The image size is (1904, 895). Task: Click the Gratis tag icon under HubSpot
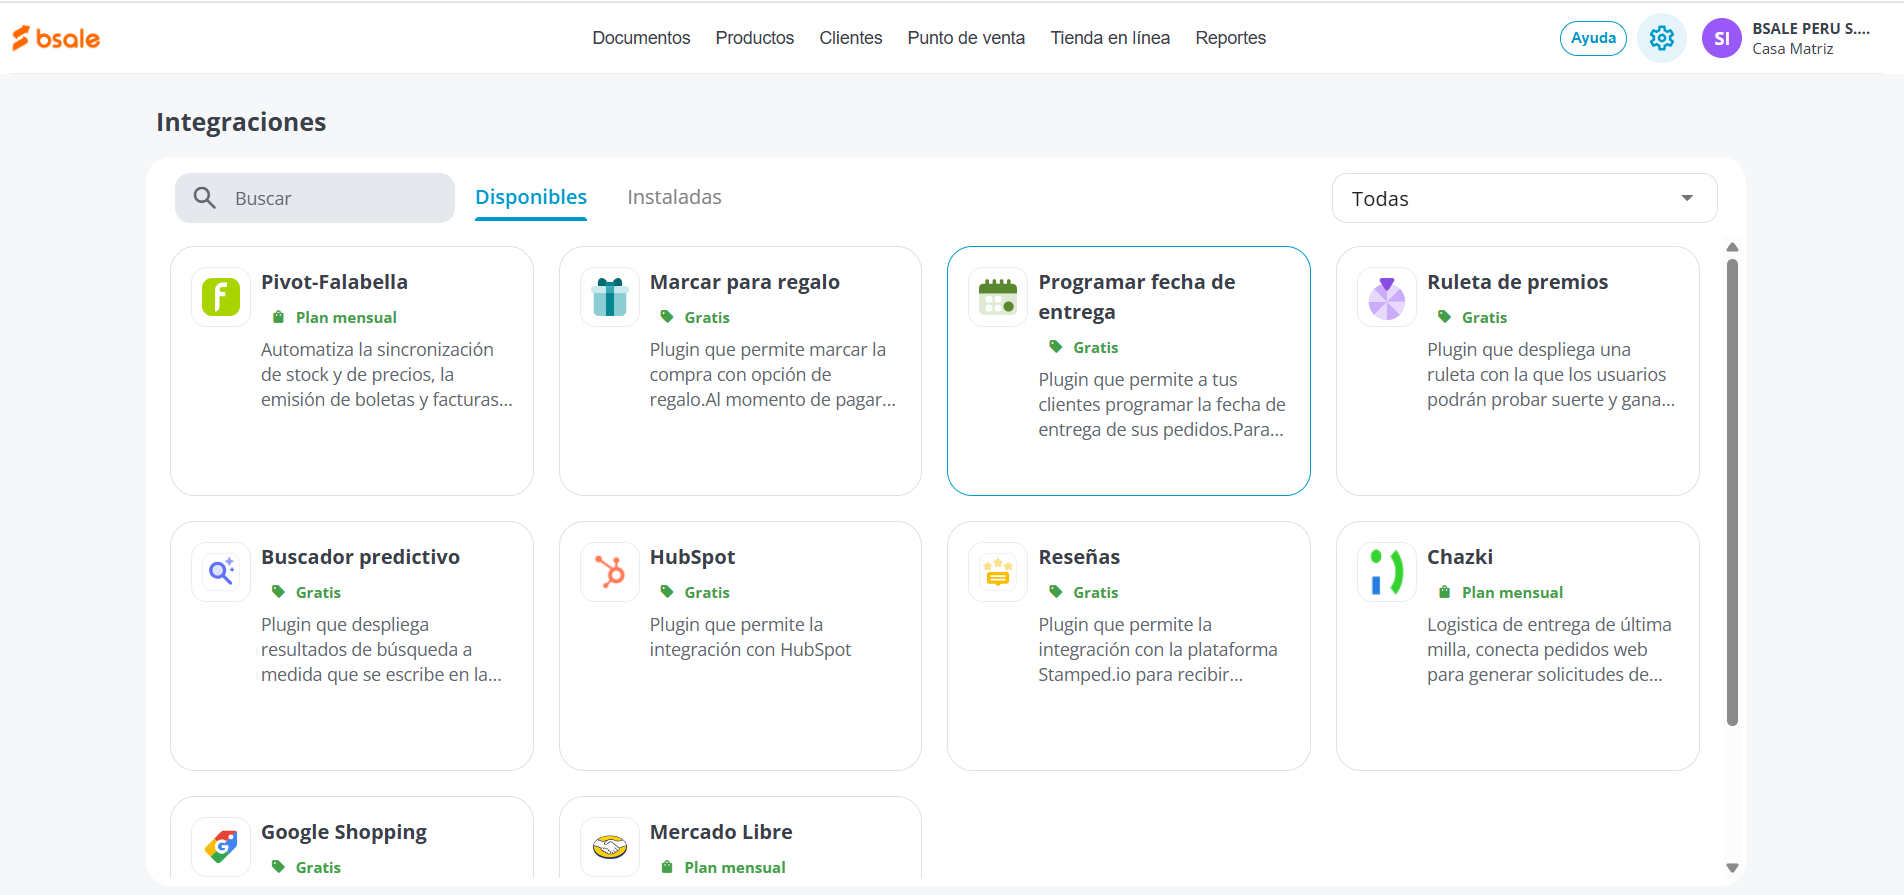pyautogui.click(x=667, y=592)
